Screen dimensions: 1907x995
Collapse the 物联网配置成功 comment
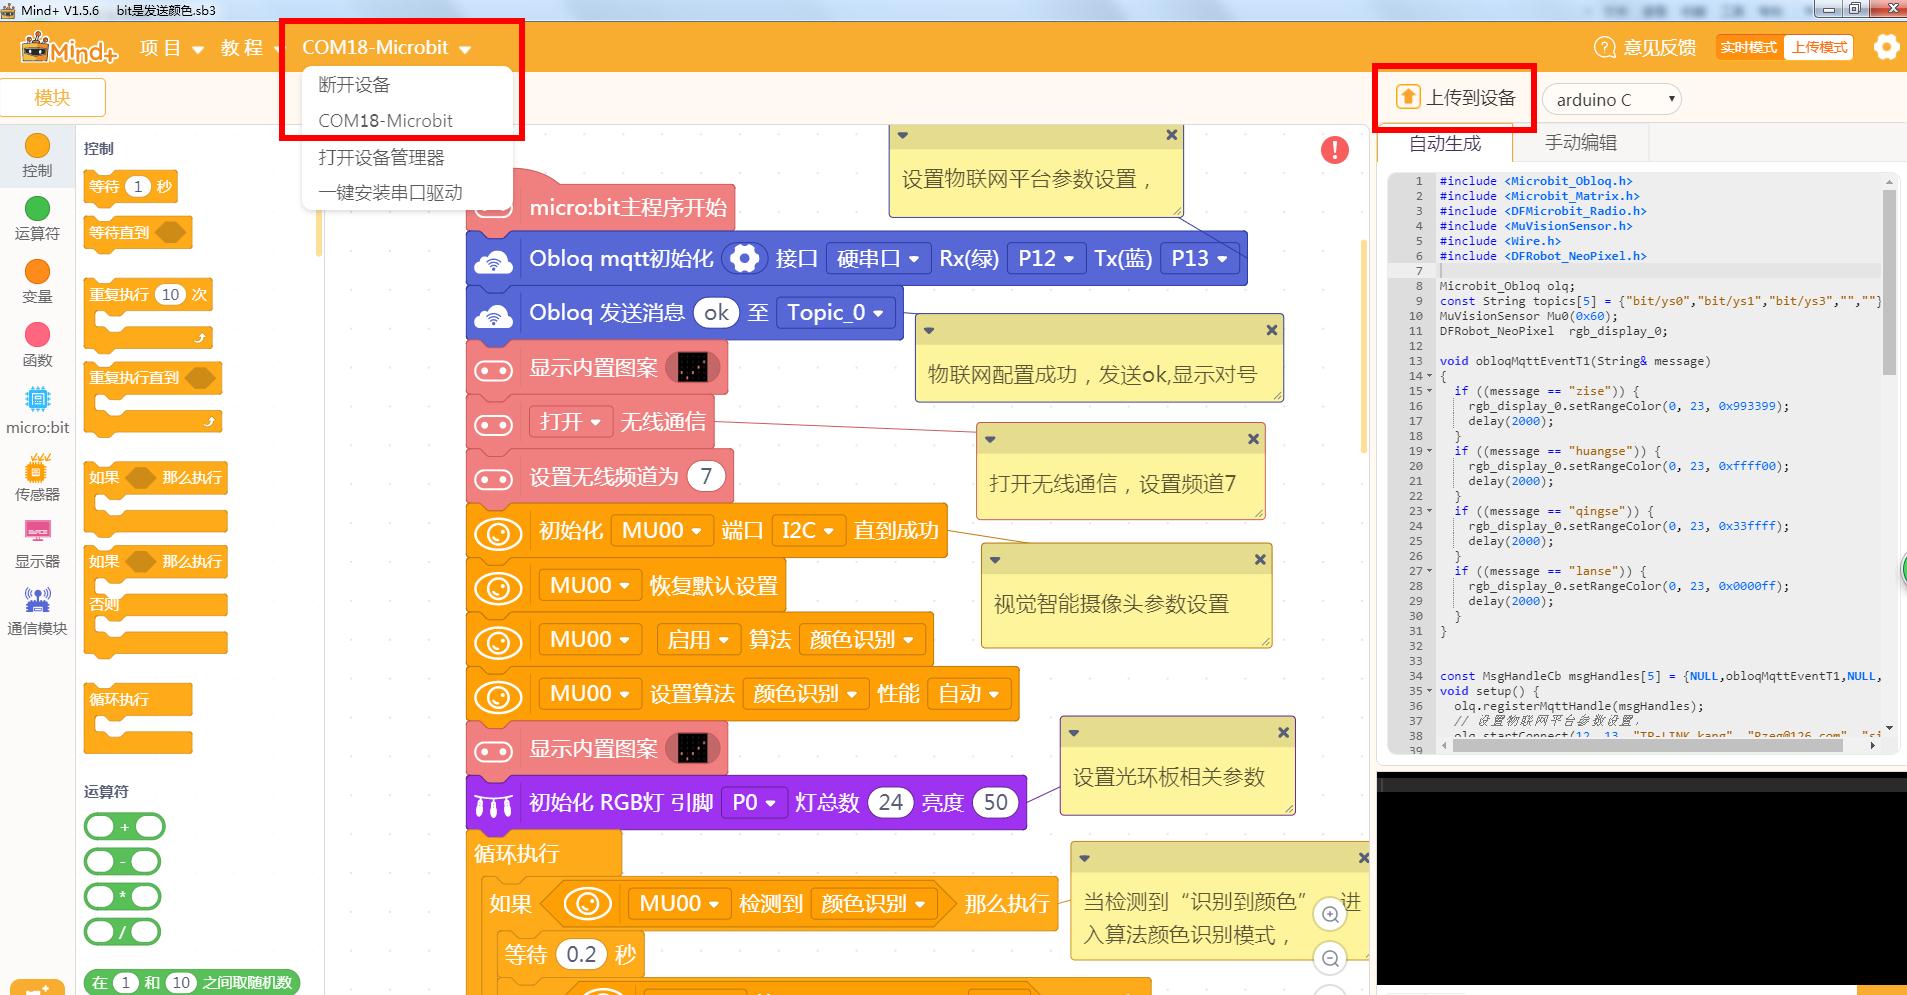click(929, 330)
